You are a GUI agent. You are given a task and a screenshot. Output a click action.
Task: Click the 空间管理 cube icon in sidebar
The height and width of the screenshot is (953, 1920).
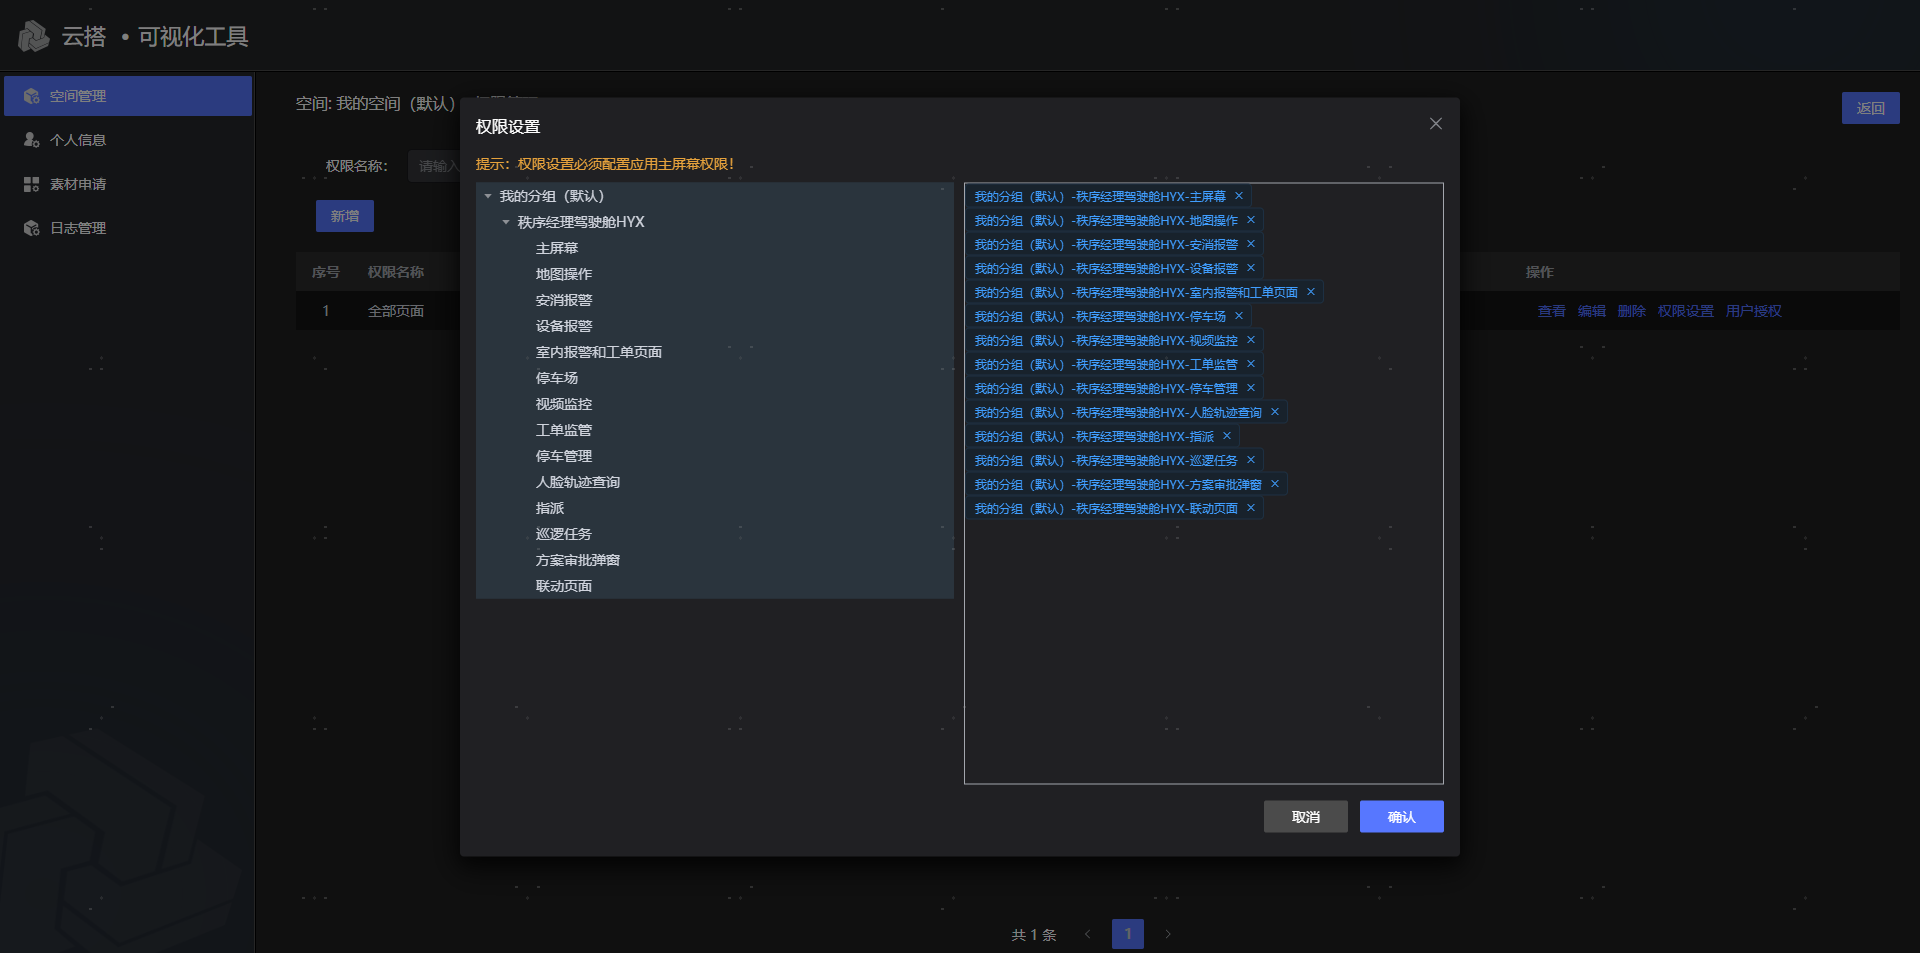click(29, 96)
